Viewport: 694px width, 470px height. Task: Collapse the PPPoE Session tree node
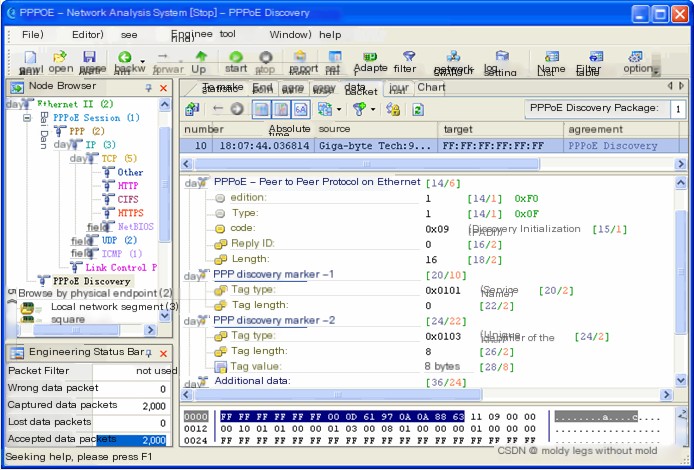tap(27, 118)
